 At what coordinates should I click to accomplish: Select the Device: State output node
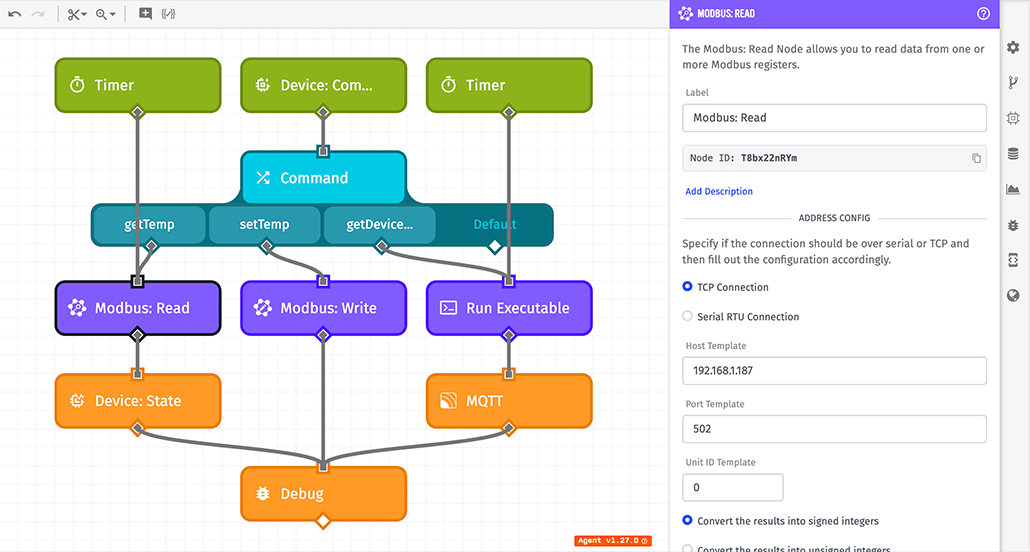138,401
